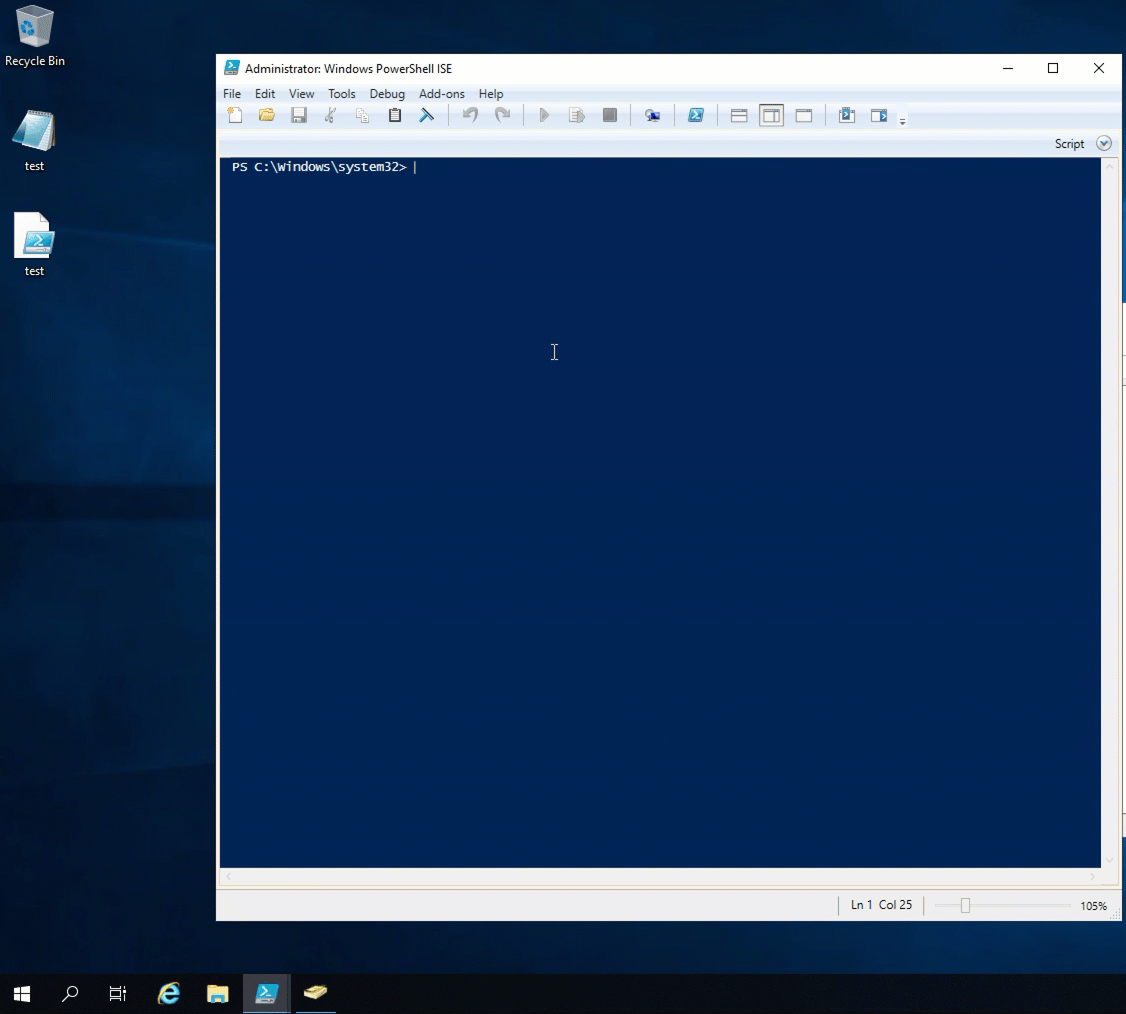Open the Tools menu
1126x1014 pixels.
pos(342,93)
